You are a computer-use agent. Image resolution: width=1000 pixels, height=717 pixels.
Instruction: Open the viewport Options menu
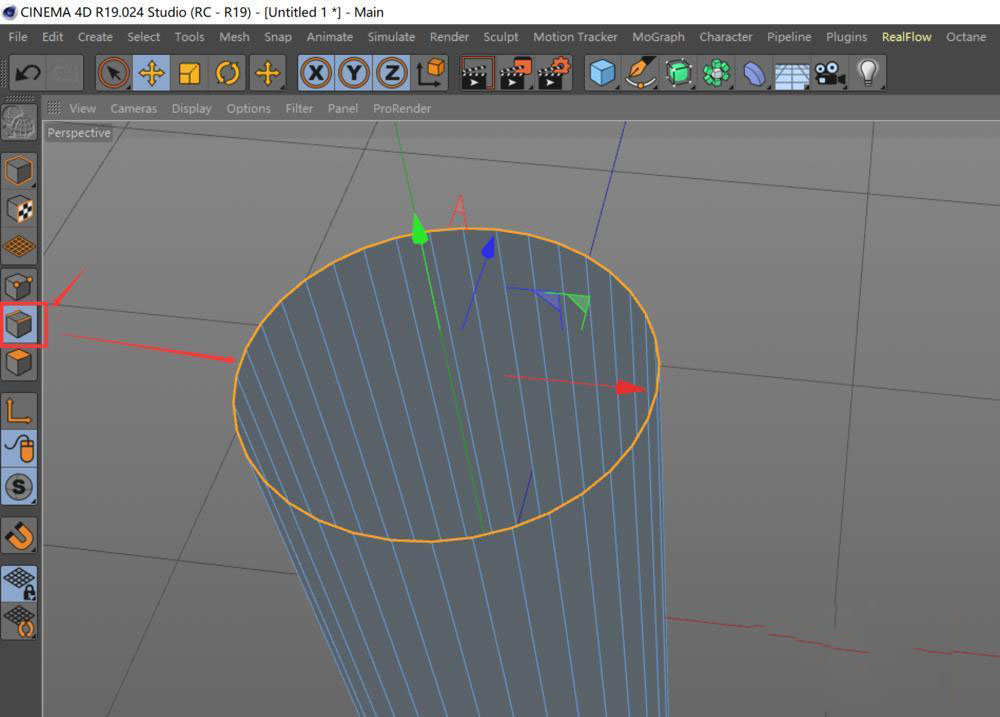248,108
